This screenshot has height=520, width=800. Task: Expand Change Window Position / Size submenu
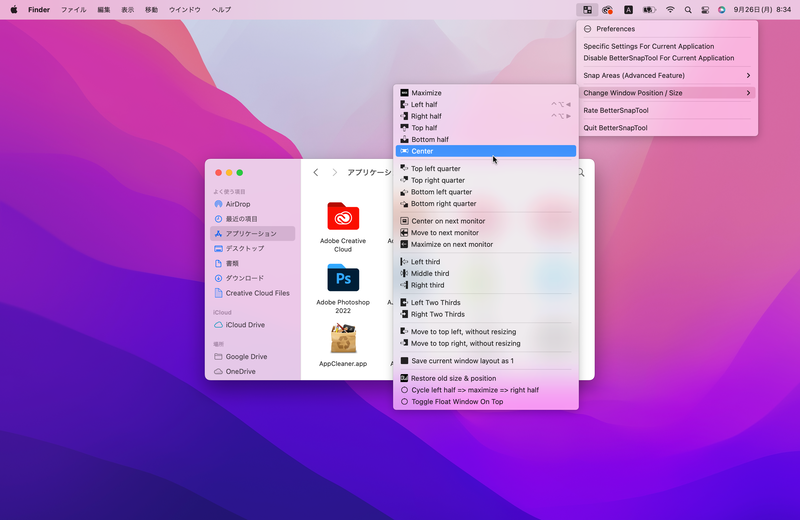click(667, 93)
